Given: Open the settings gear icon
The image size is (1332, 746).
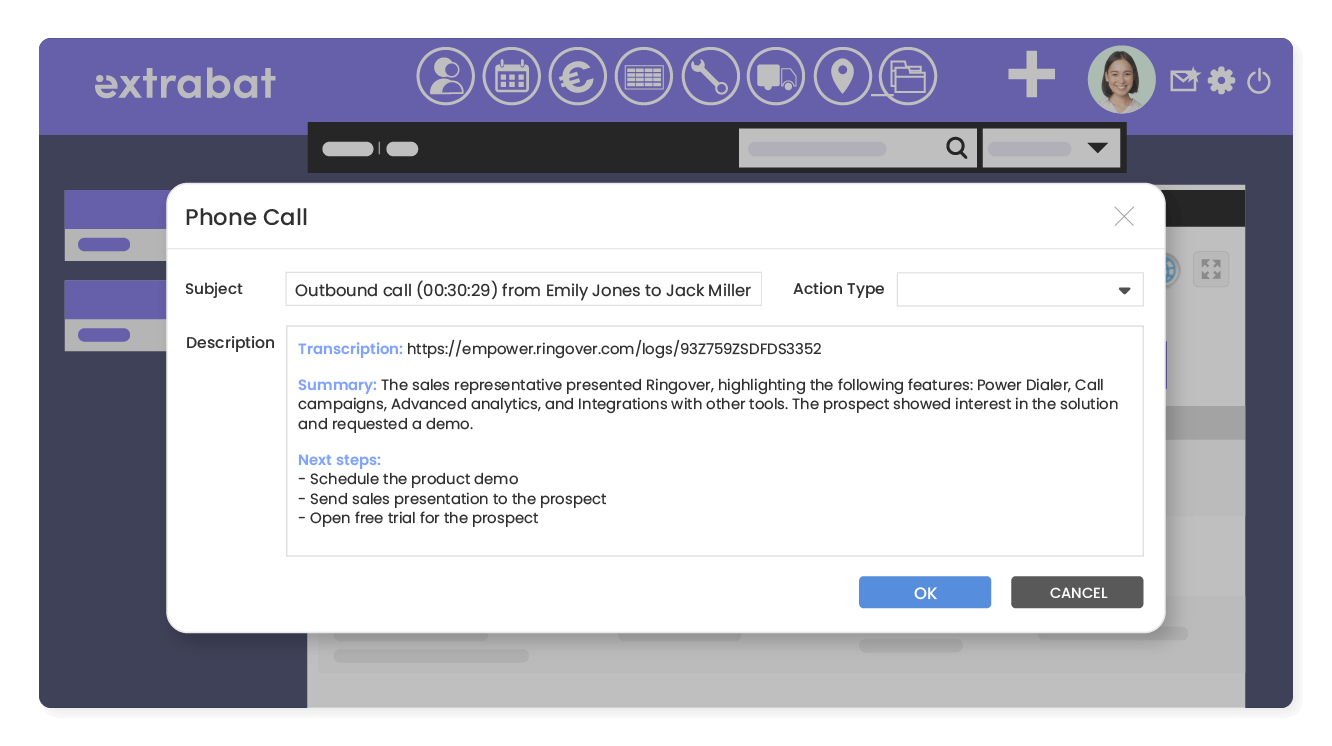Looking at the screenshot, I should [1221, 80].
